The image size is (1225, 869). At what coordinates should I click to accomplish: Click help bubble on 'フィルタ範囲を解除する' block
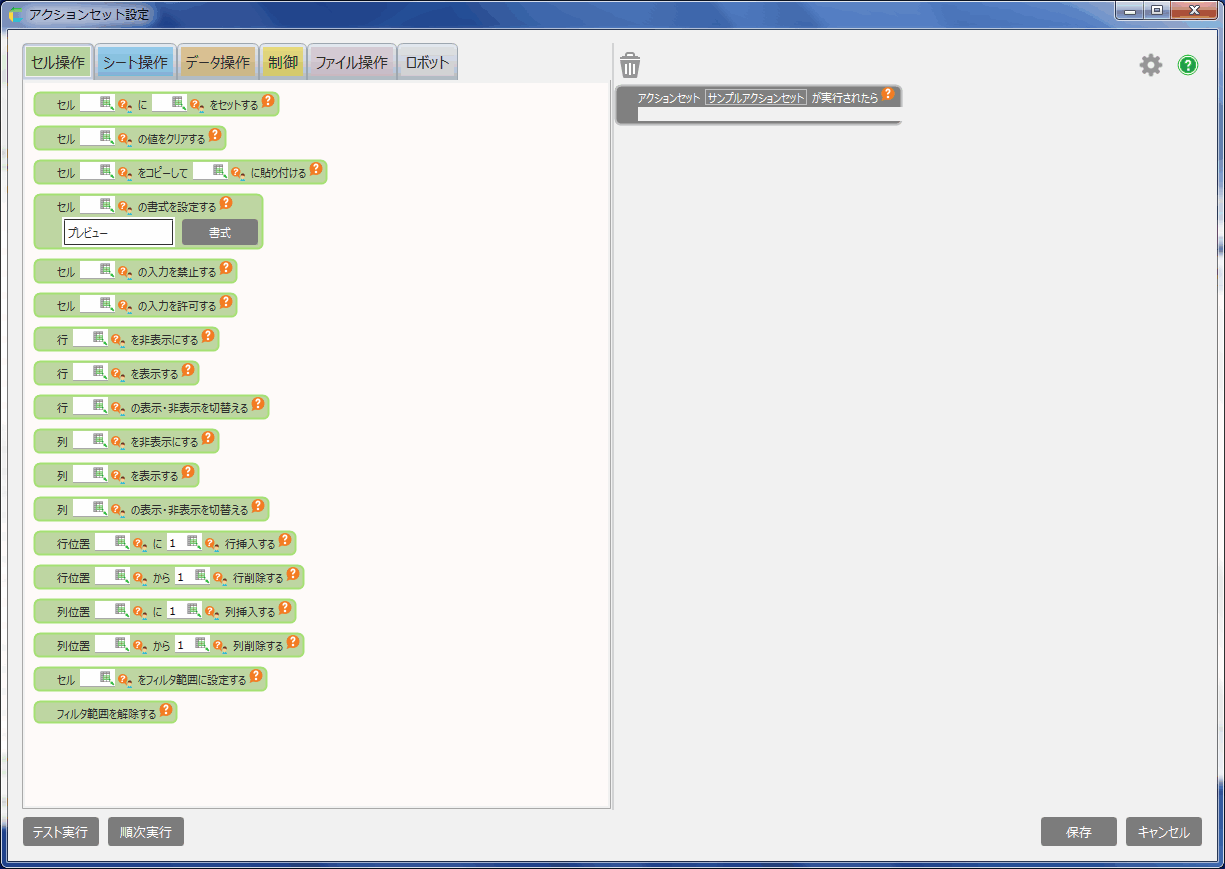pos(166,710)
